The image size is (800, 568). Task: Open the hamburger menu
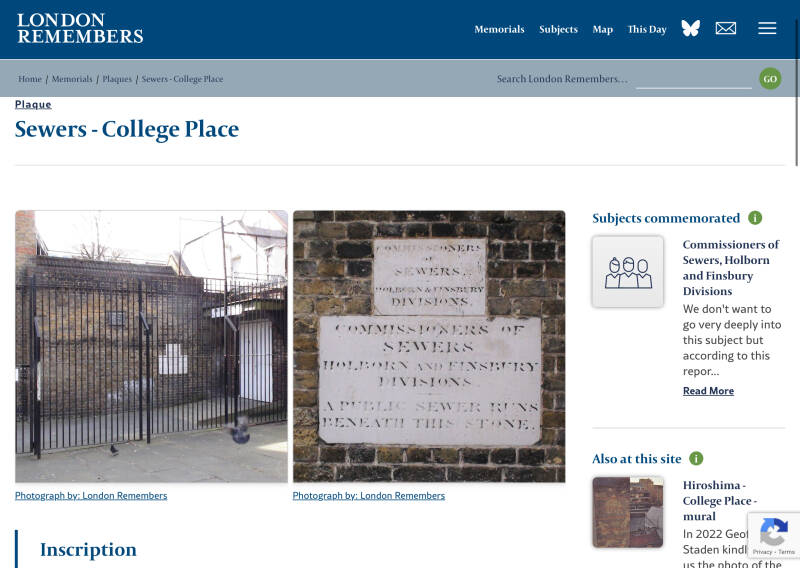tap(767, 28)
